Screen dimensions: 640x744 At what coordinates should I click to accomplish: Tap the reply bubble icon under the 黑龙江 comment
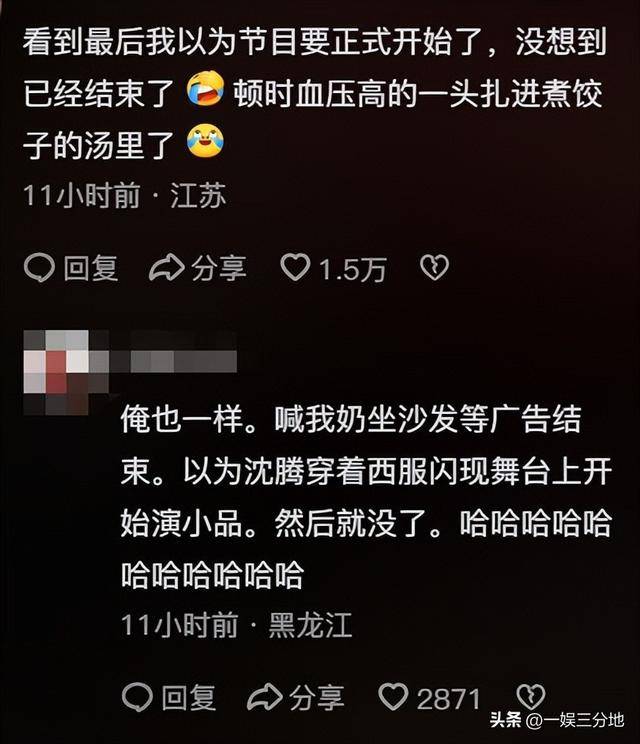[x=137, y=698]
